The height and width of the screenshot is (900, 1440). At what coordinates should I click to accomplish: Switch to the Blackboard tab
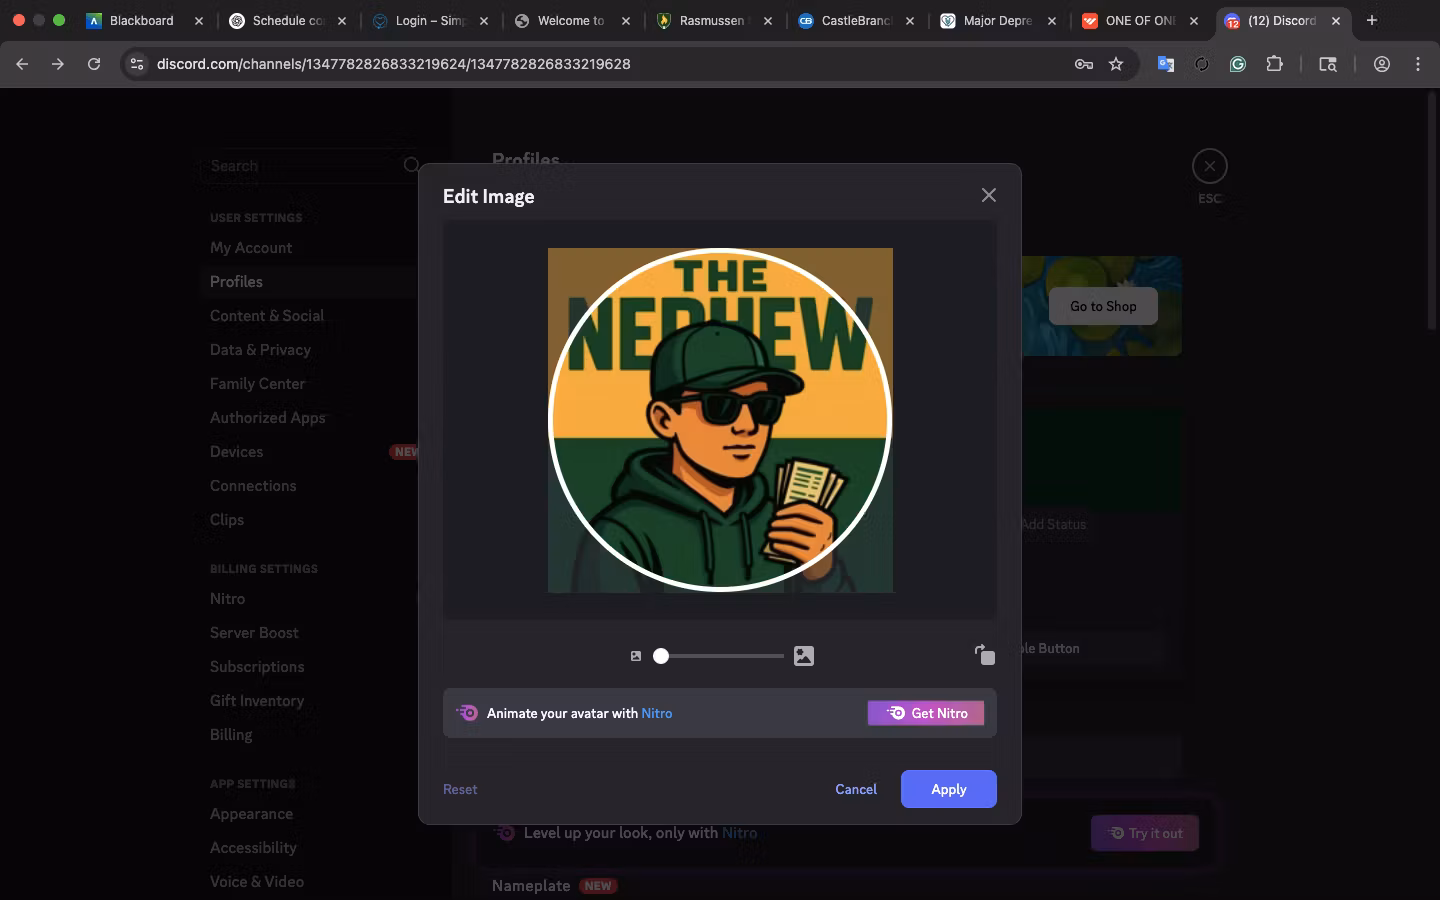(x=141, y=20)
